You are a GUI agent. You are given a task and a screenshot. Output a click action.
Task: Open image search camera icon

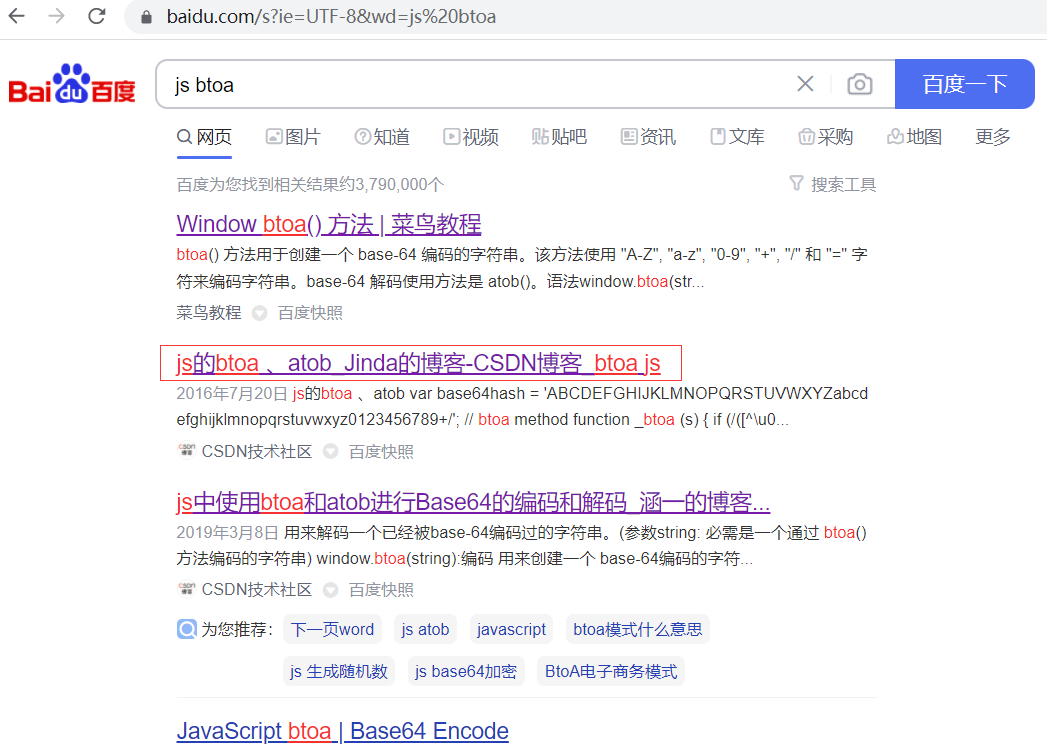pyautogui.click(x=859, y=84)
